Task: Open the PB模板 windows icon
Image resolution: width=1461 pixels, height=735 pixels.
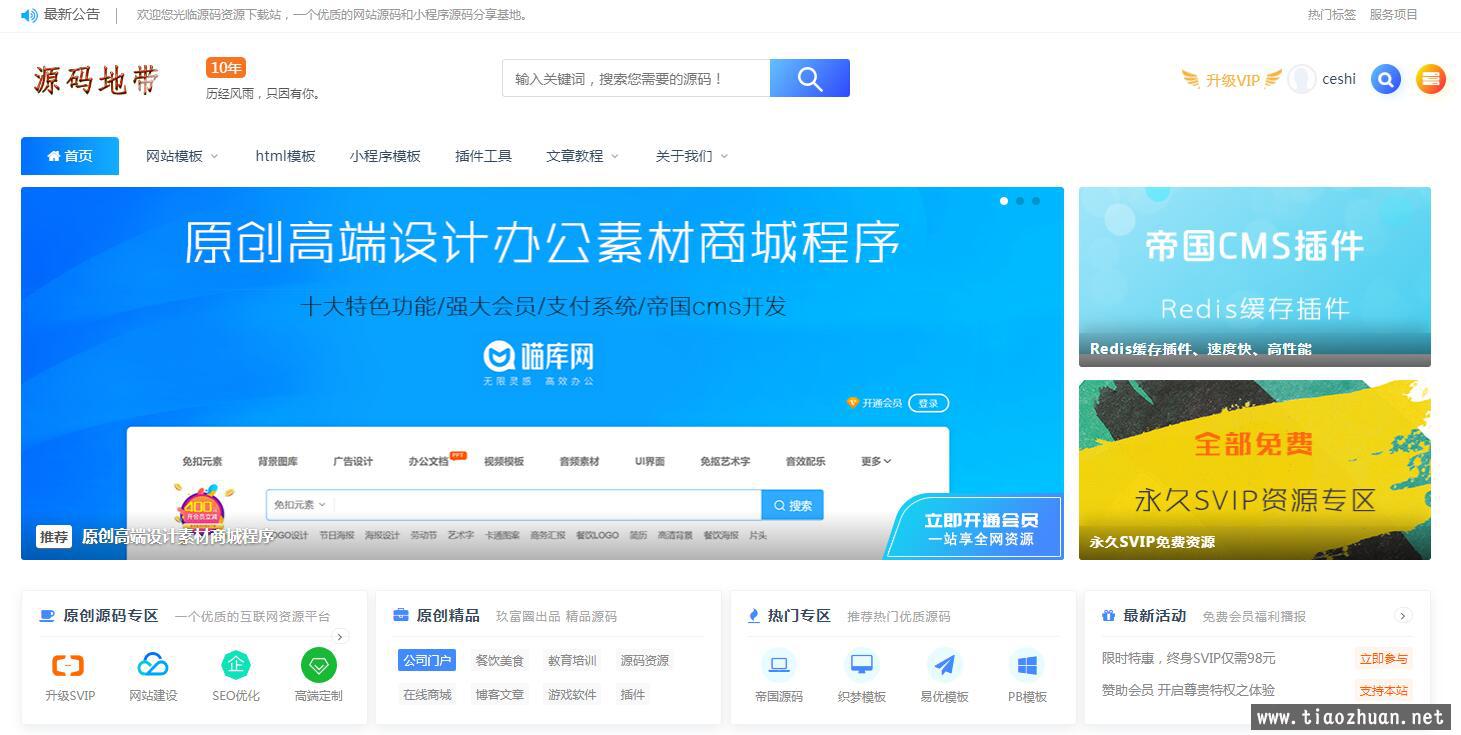Action: tap(1027, 665)
